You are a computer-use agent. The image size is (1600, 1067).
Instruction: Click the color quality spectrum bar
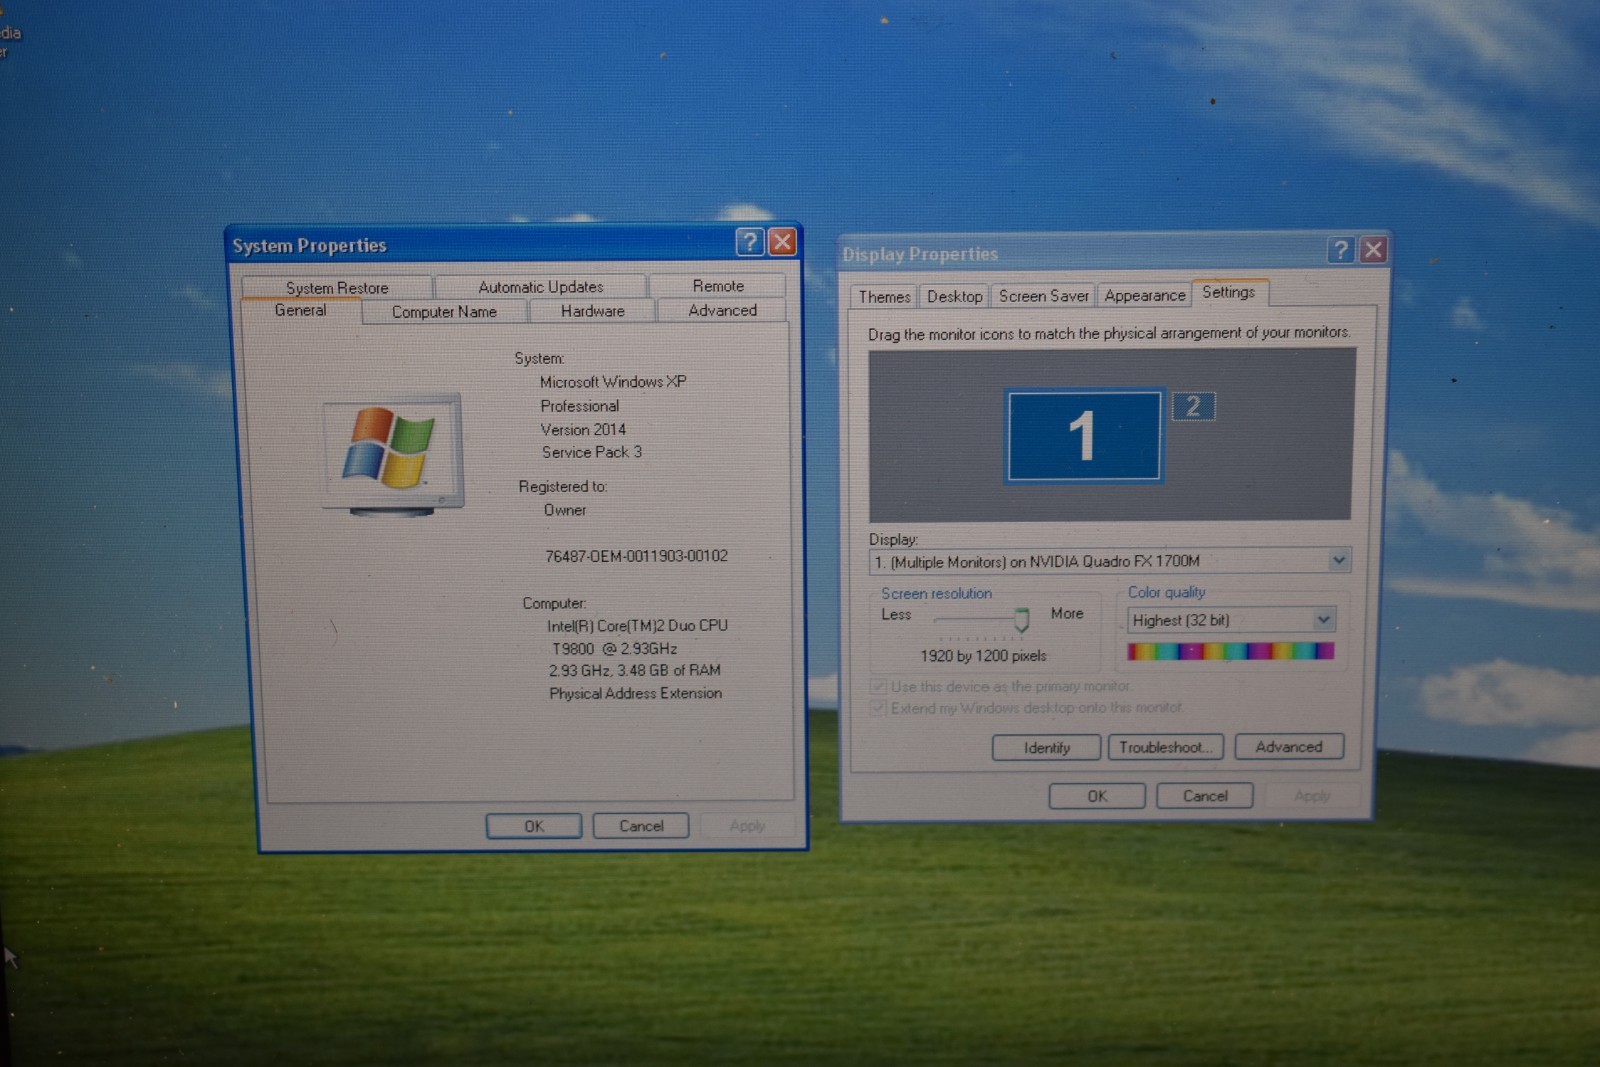point(1231,651)
